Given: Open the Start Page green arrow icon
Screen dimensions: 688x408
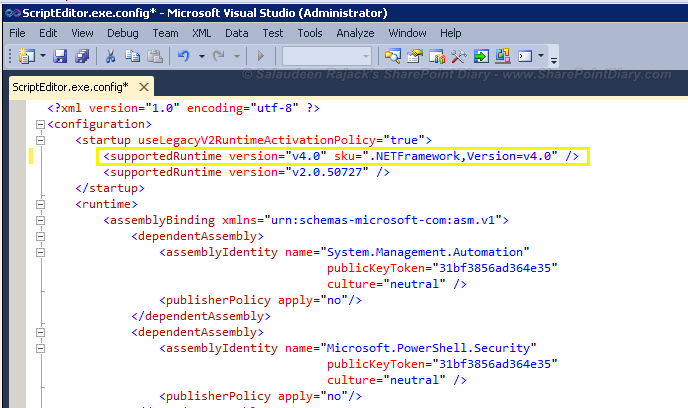Looking at the screenshot, I should click(481, 56).
